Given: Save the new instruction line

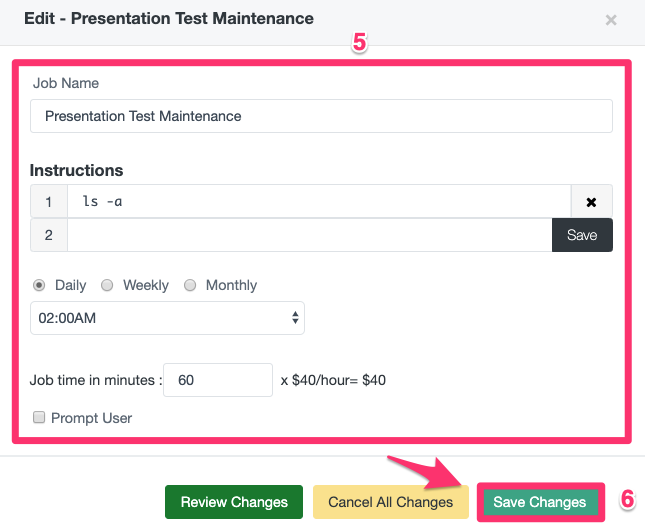Looking at the screenshot, I should click(x=582, y=235).
